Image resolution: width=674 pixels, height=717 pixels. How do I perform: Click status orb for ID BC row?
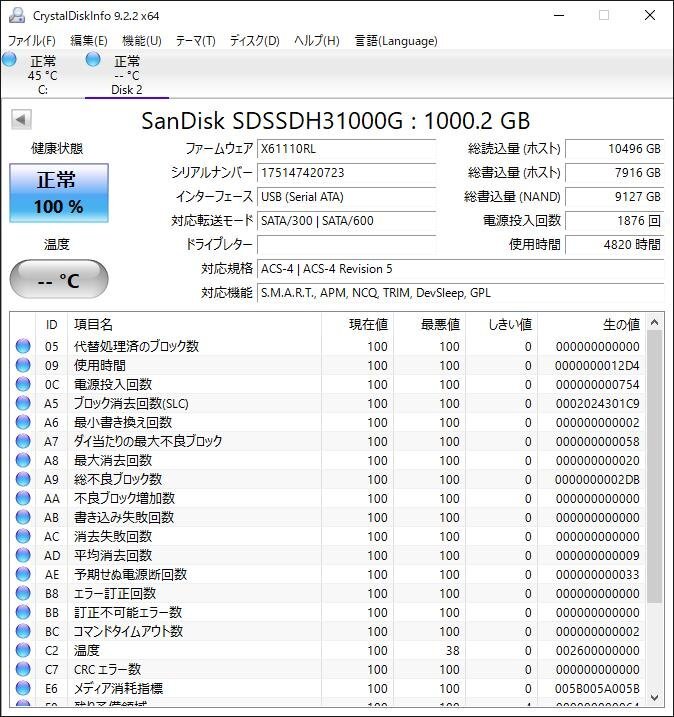23,631
